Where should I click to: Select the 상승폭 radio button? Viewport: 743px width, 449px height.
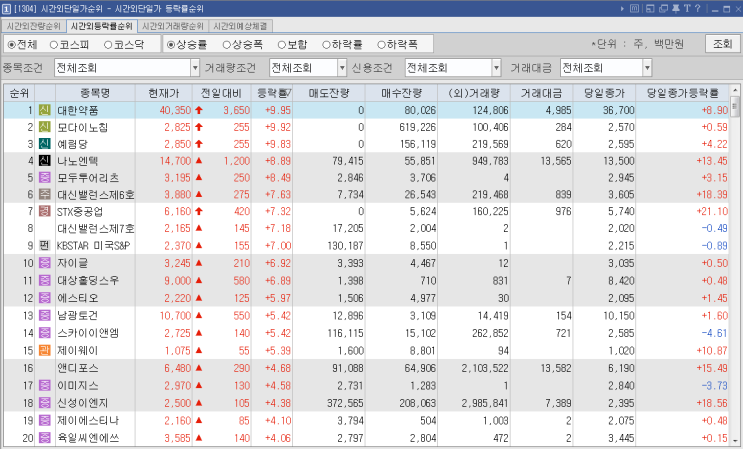click(x=227, y=45)
